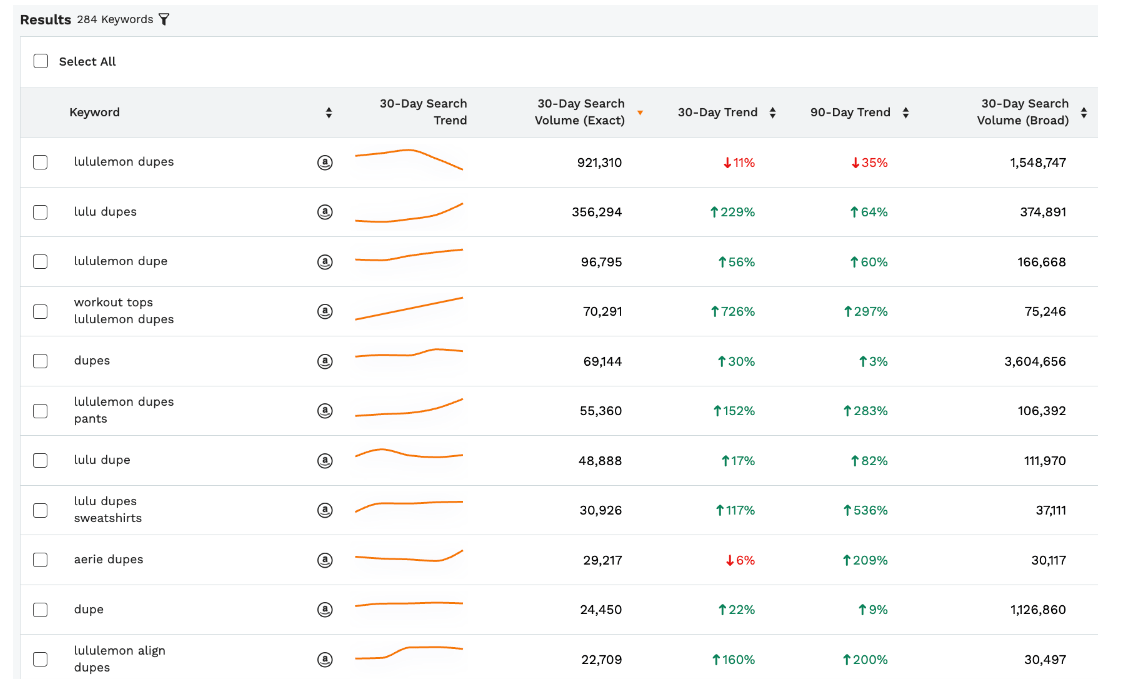The image size is (1132, 686).
Task: Click exact volume value 69,144
Action: [x=602, y=361]
